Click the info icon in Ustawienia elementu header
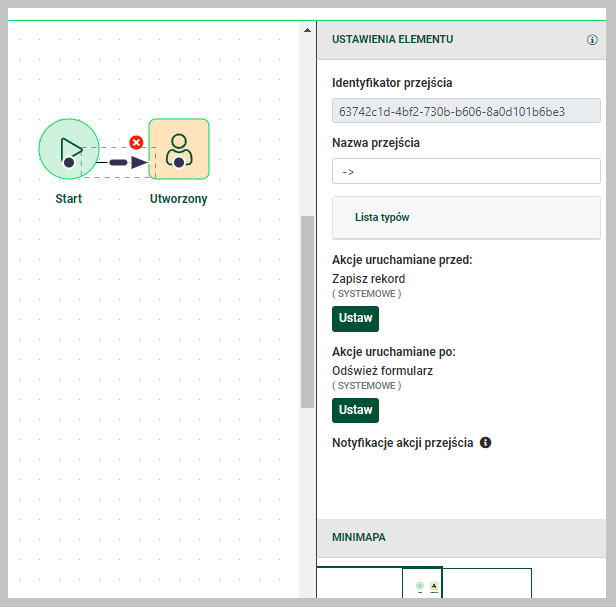Screen dimensions: 616x607 click(x=592, y=41)
